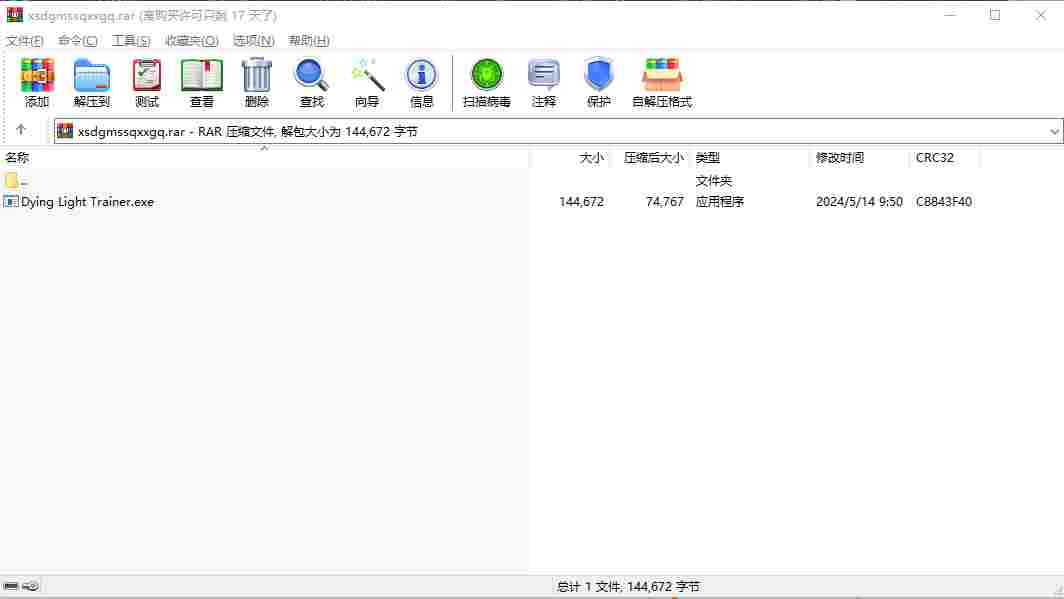The height and width of the screenshot is (599, 1064).
Task: Select the Dying Light Trainer.exe file icon
Action: click(10, 201)
